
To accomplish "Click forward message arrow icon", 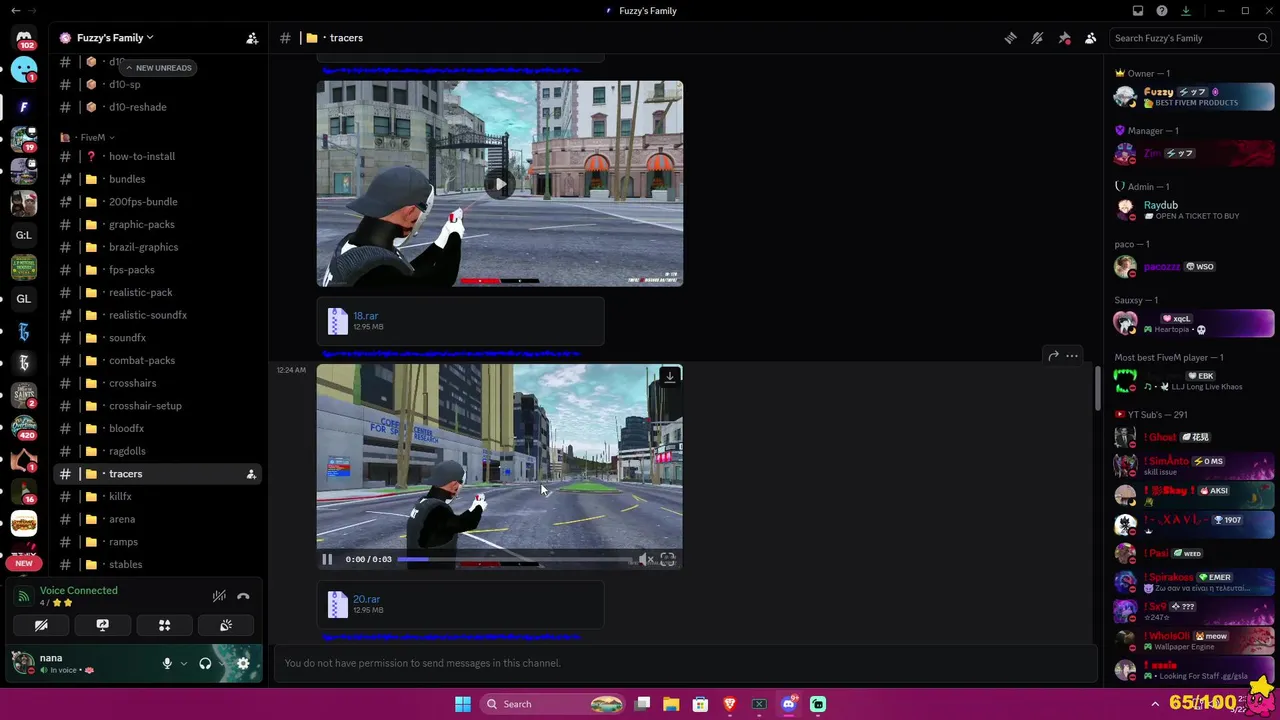I will click(1053, 356).
